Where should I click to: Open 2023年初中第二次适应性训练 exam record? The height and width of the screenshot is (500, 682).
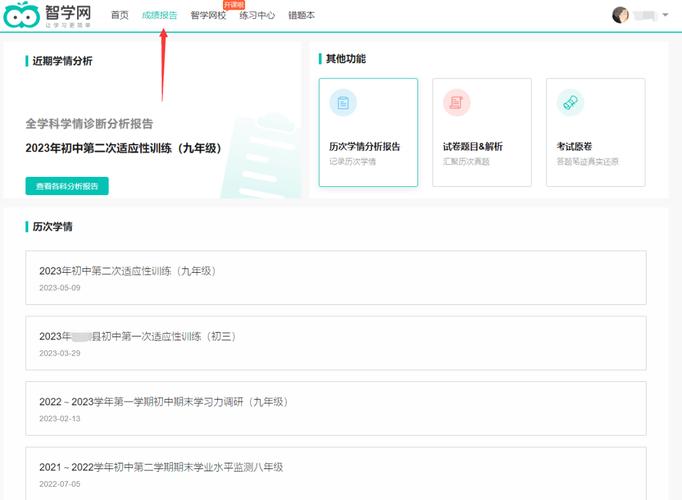[335, 278]
